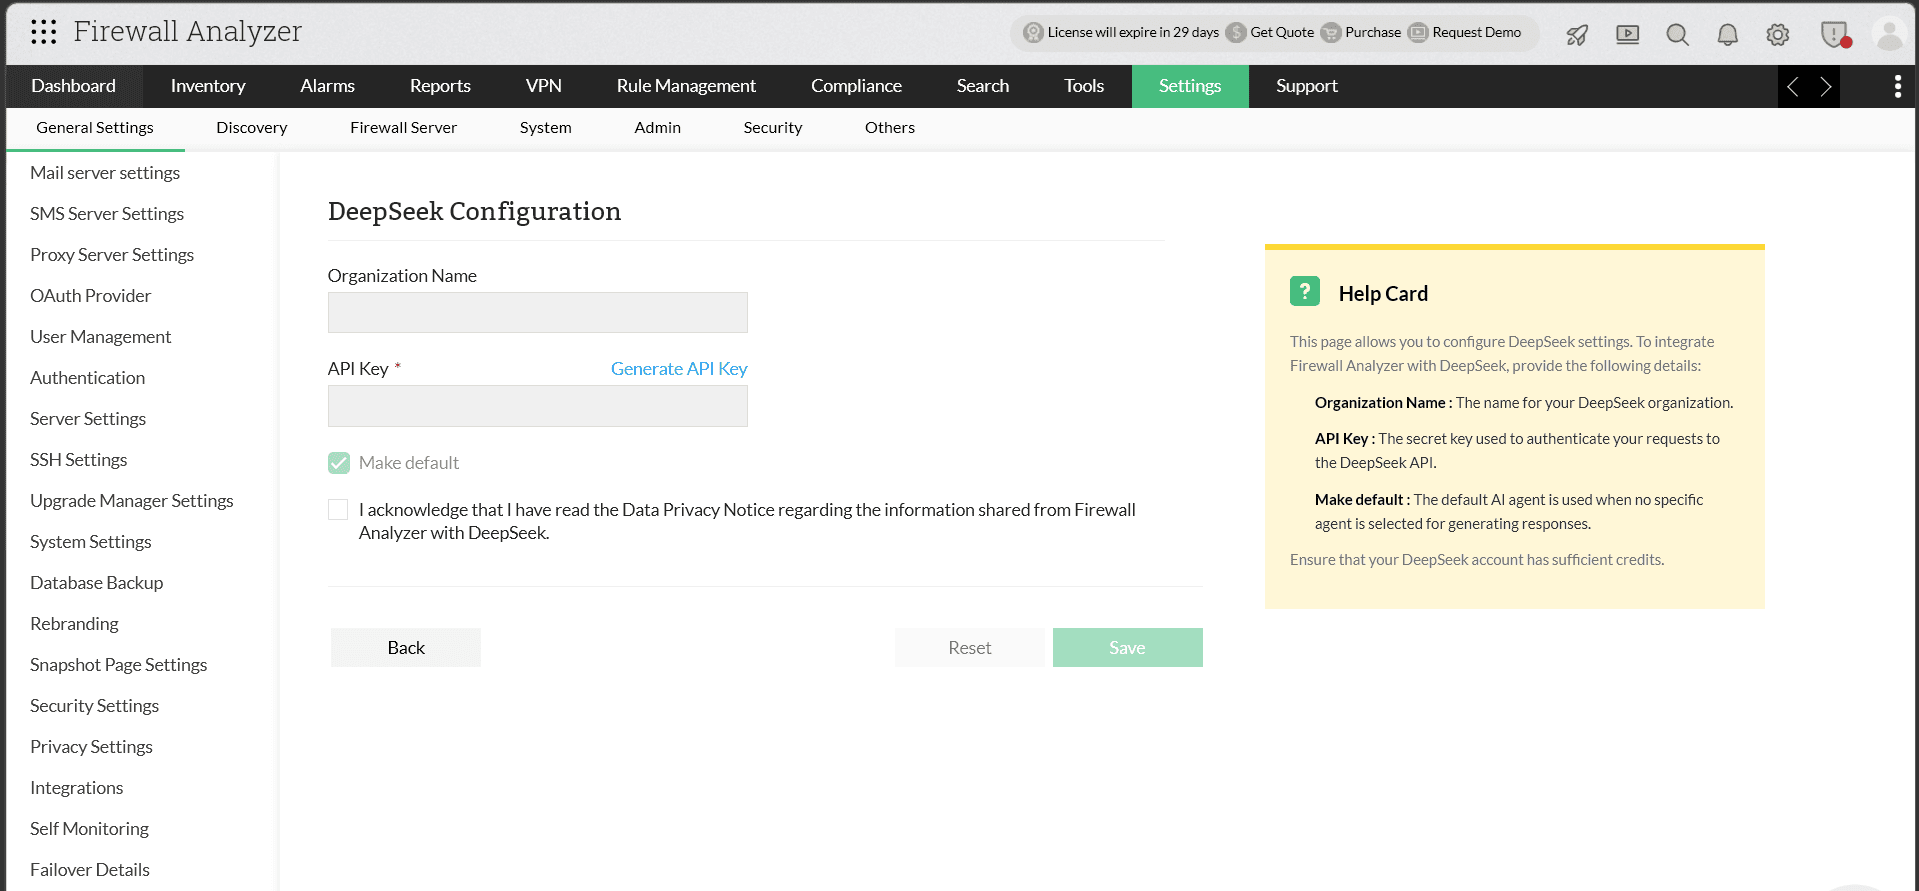Open the Security sub-tab
1919x891 pixels.
[x=773, y=128]
